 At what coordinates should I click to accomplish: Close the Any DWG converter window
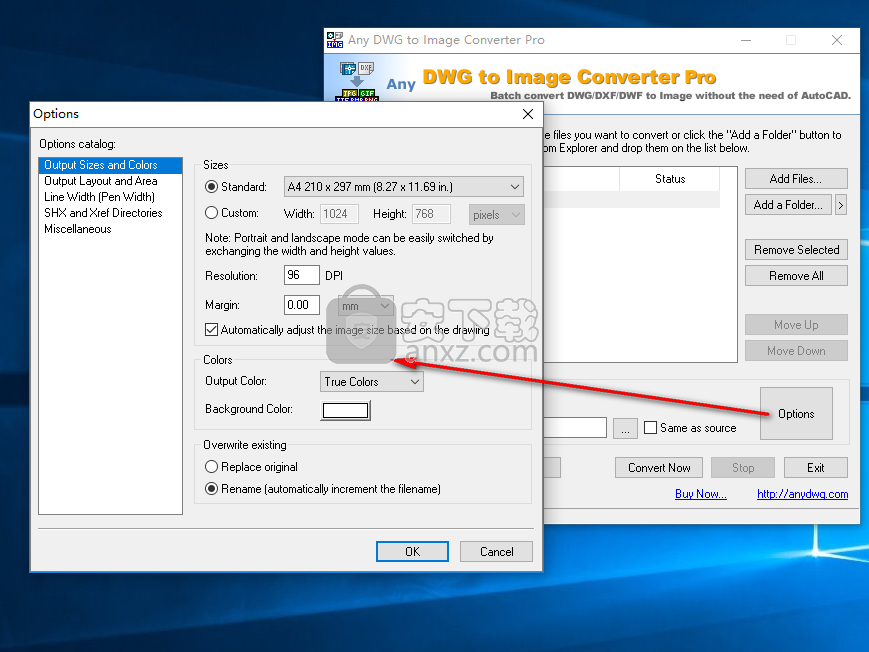[837, 40]
